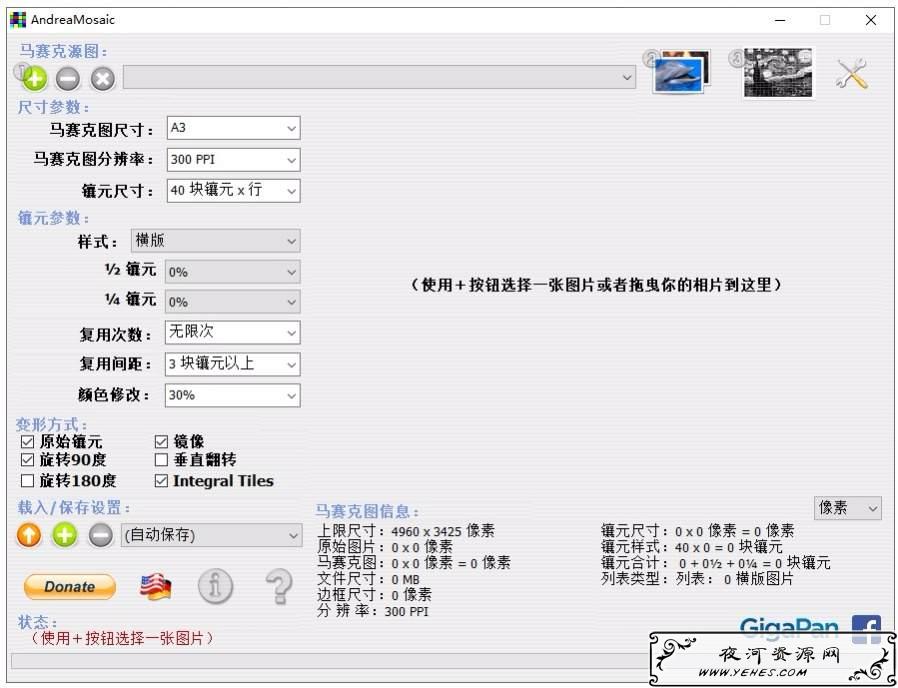Toggle the 旋转90度 checkbox
The height and width of the screenshot is (688, 898).
click(27, 459)
